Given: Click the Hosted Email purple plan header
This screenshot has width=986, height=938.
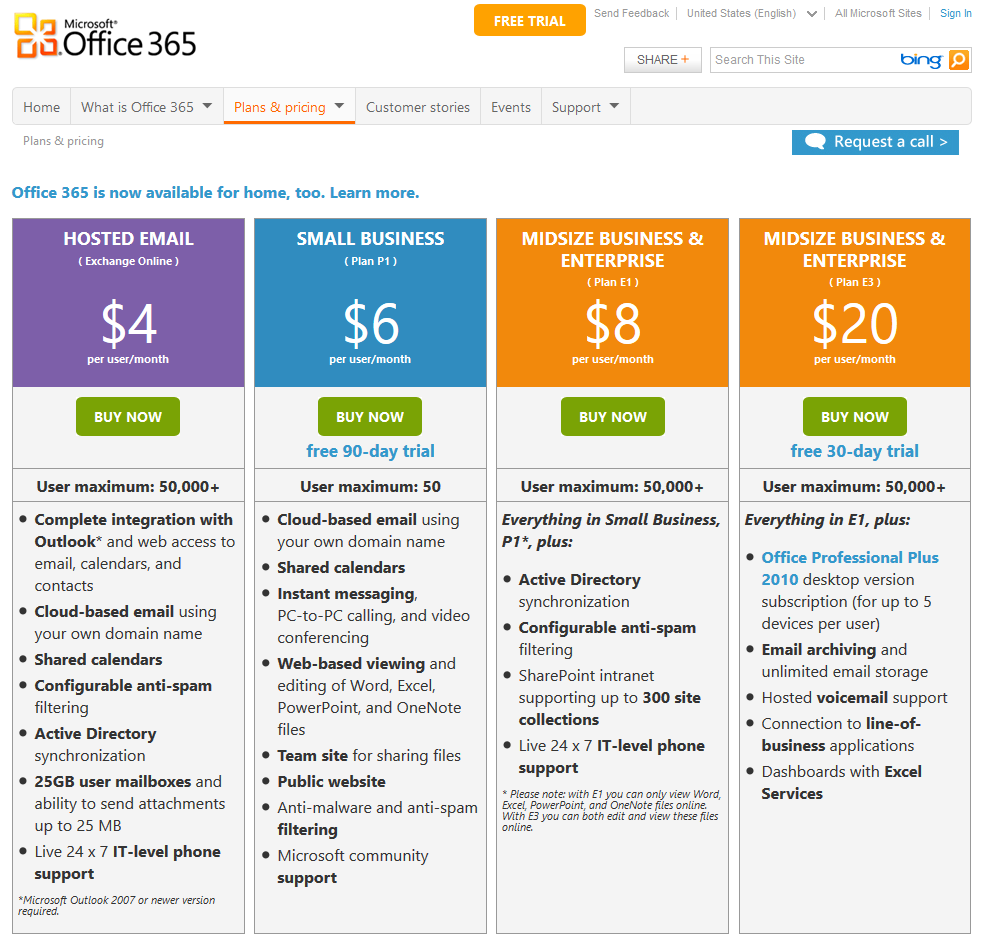Looking at the screenshot, I should point(128,302).
